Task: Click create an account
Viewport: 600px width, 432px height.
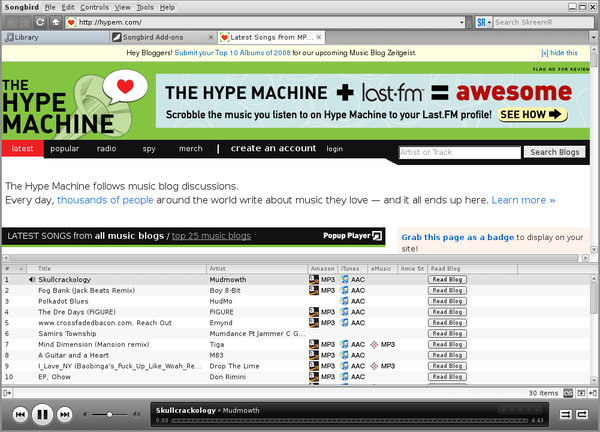Action: point(273,148)
